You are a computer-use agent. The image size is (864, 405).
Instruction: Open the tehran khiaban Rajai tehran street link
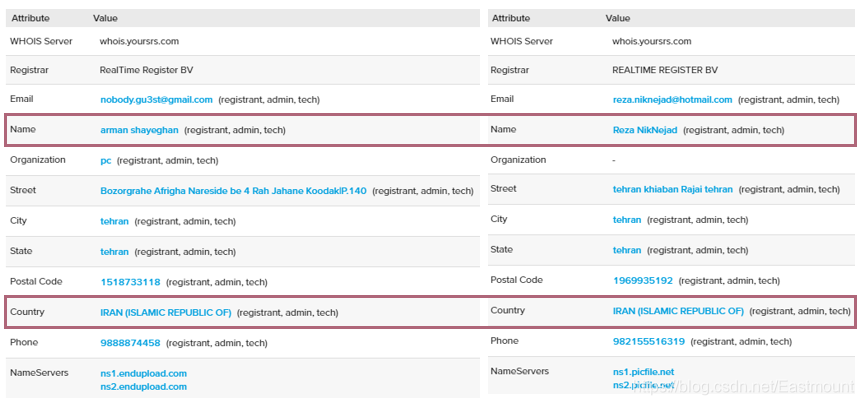673,189
